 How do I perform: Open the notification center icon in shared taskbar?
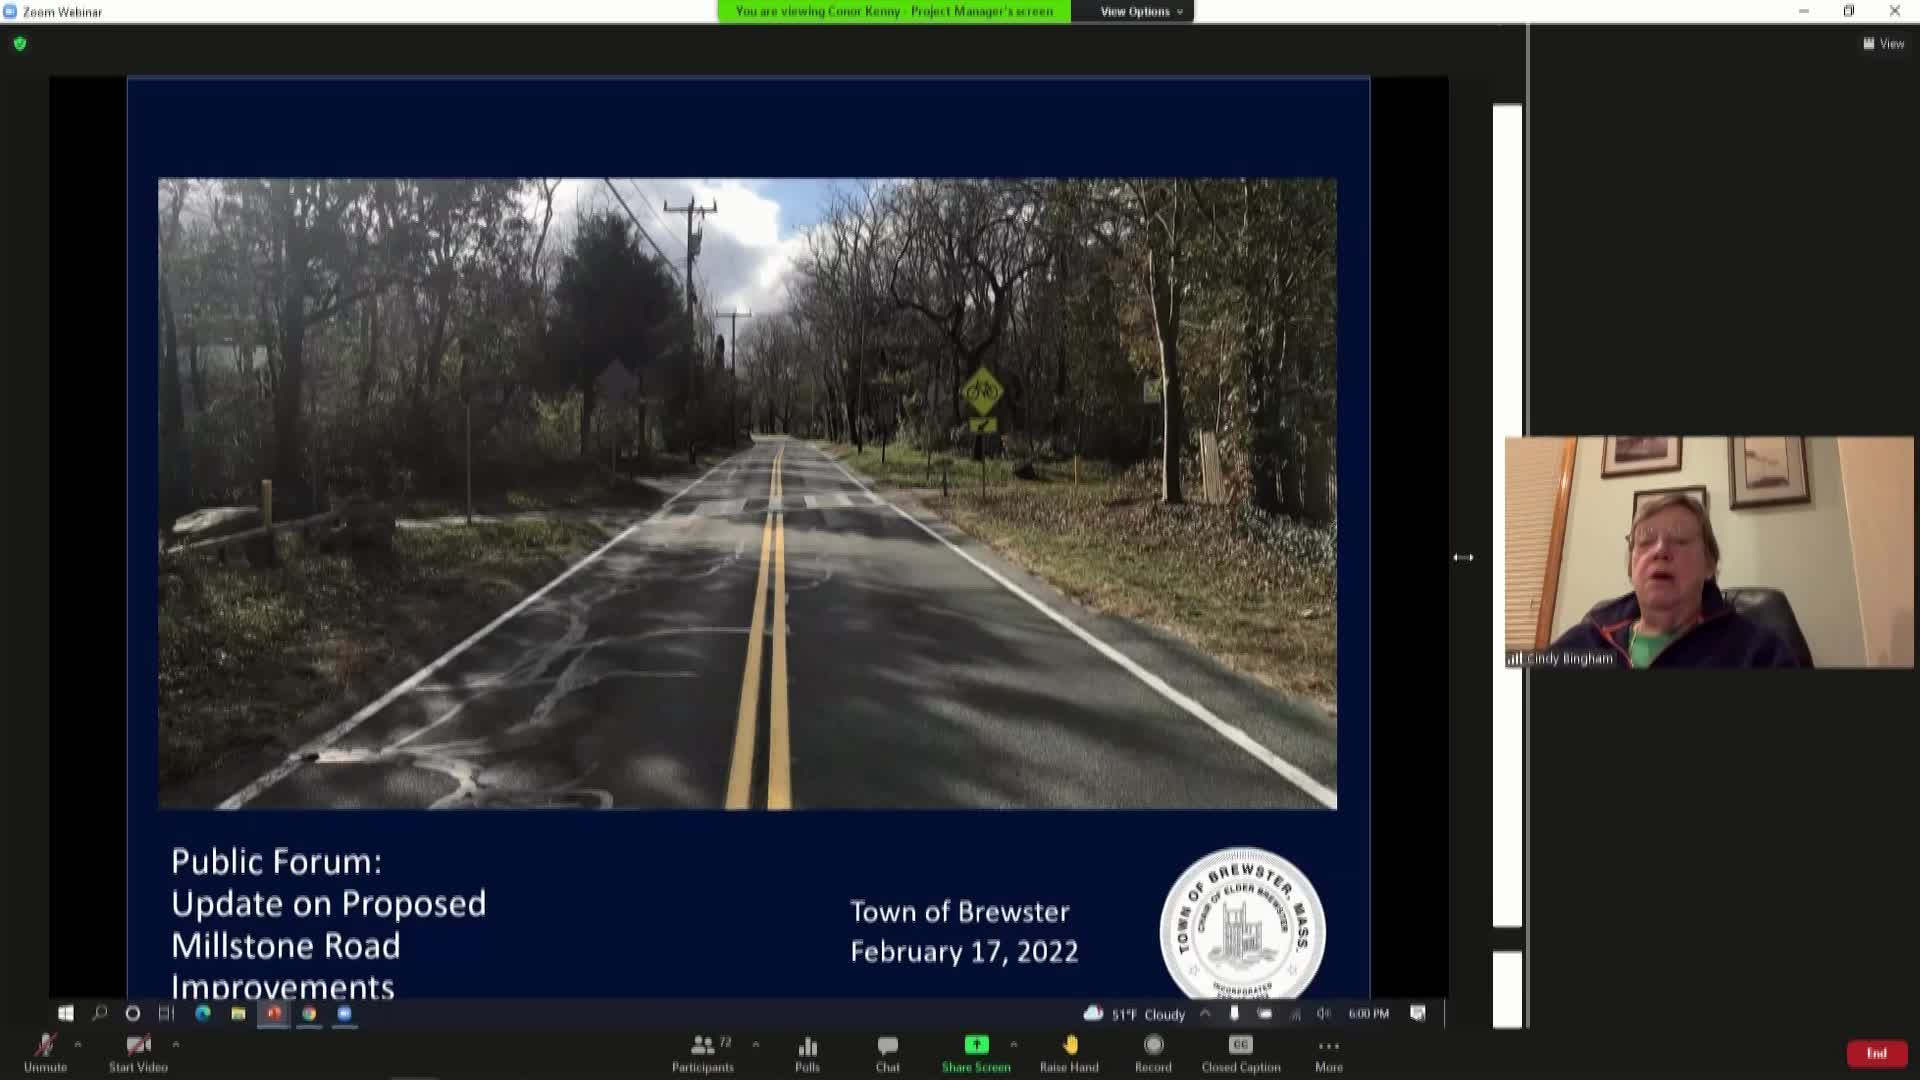[1418, 1013]
